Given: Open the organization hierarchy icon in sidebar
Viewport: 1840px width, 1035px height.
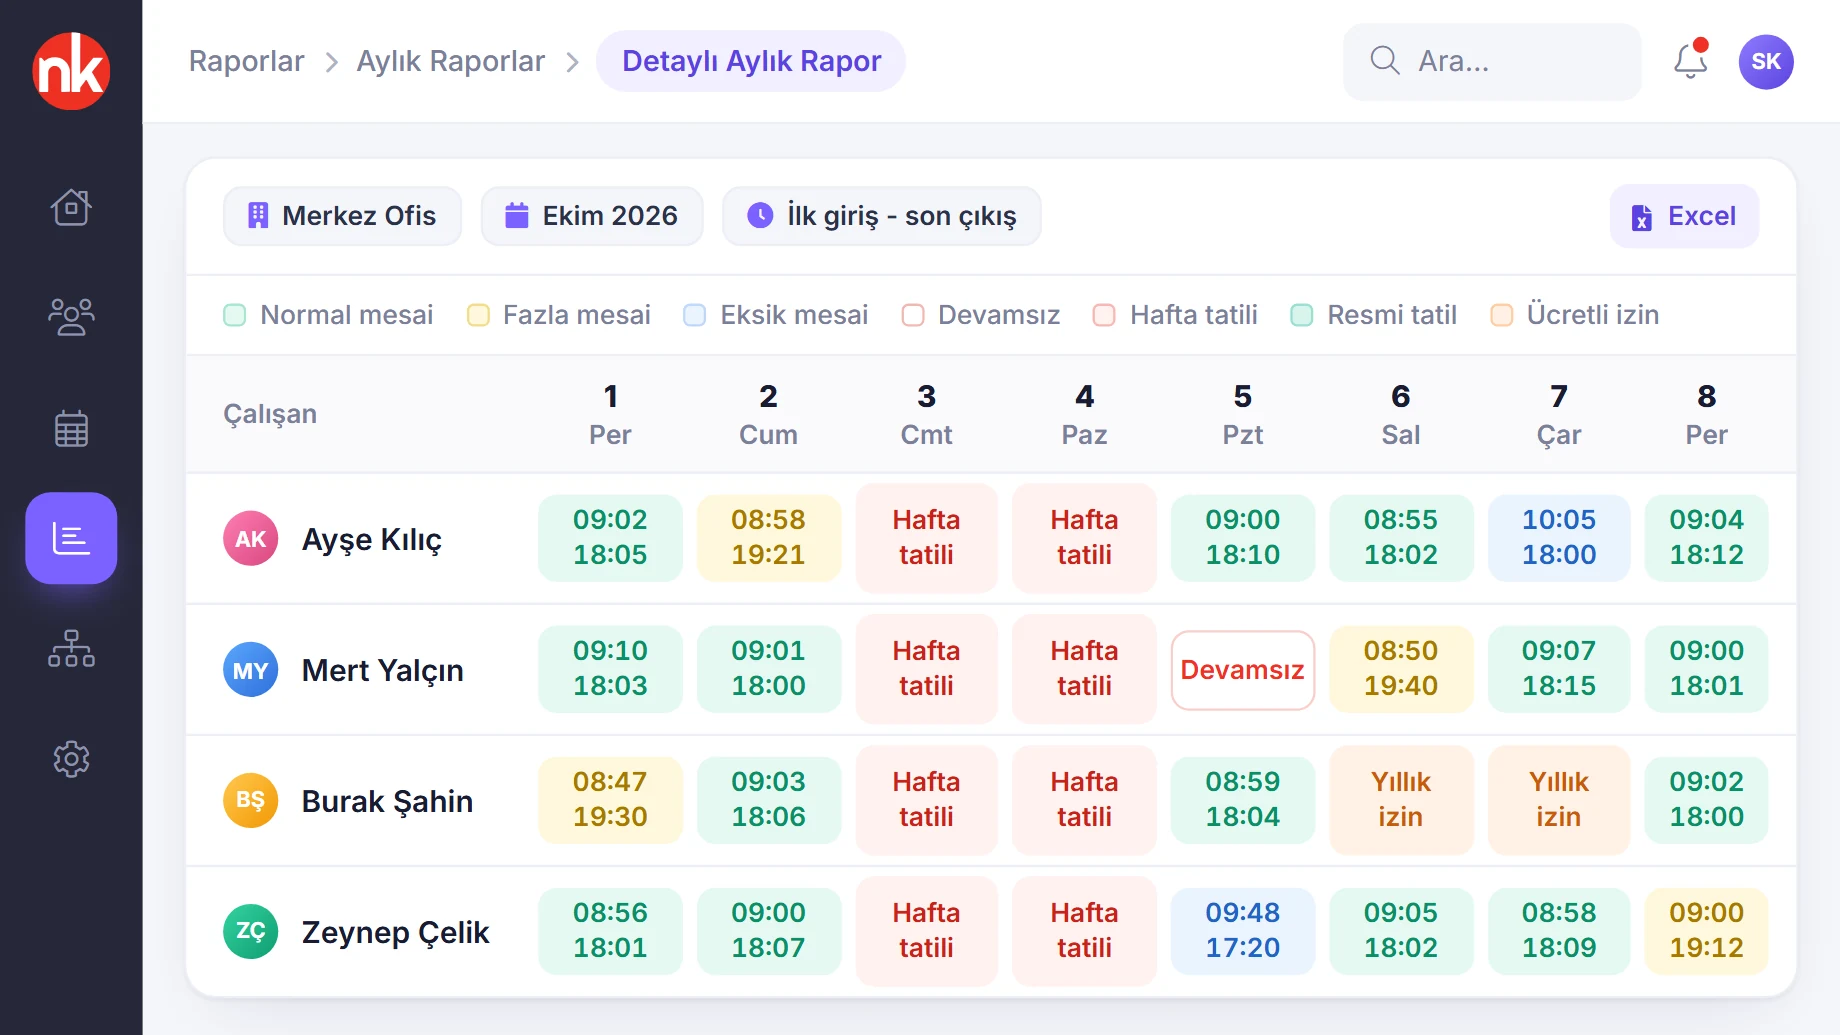Looking at the screenshot, I should (71, 648).
